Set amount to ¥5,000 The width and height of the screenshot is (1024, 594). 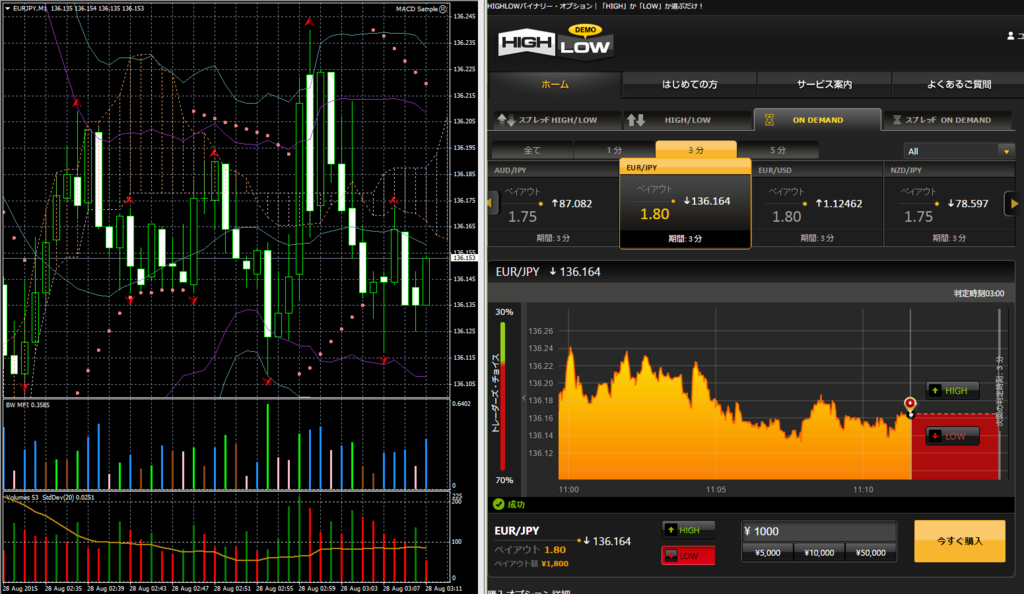point(767,553)
